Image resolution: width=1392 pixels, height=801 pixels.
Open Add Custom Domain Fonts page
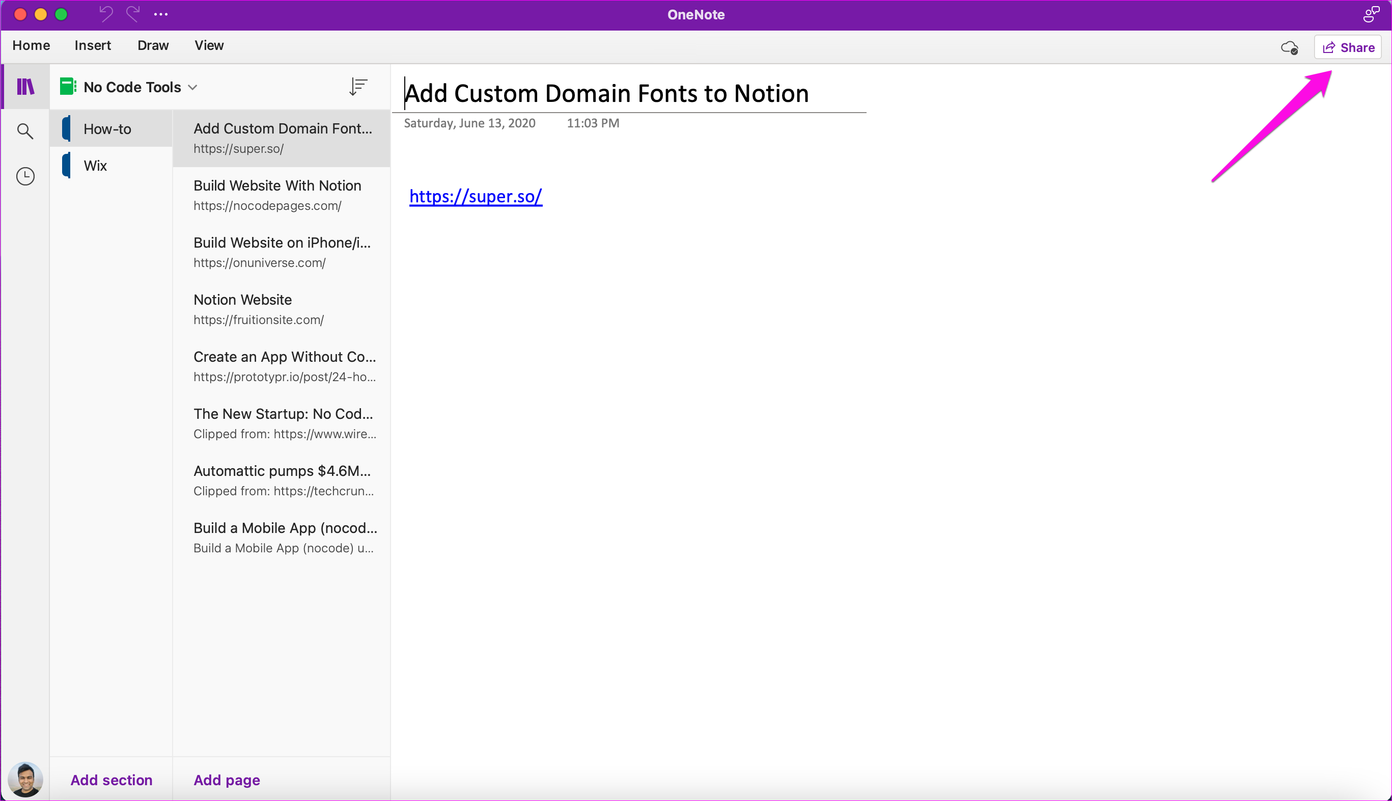tap(282, 138)
